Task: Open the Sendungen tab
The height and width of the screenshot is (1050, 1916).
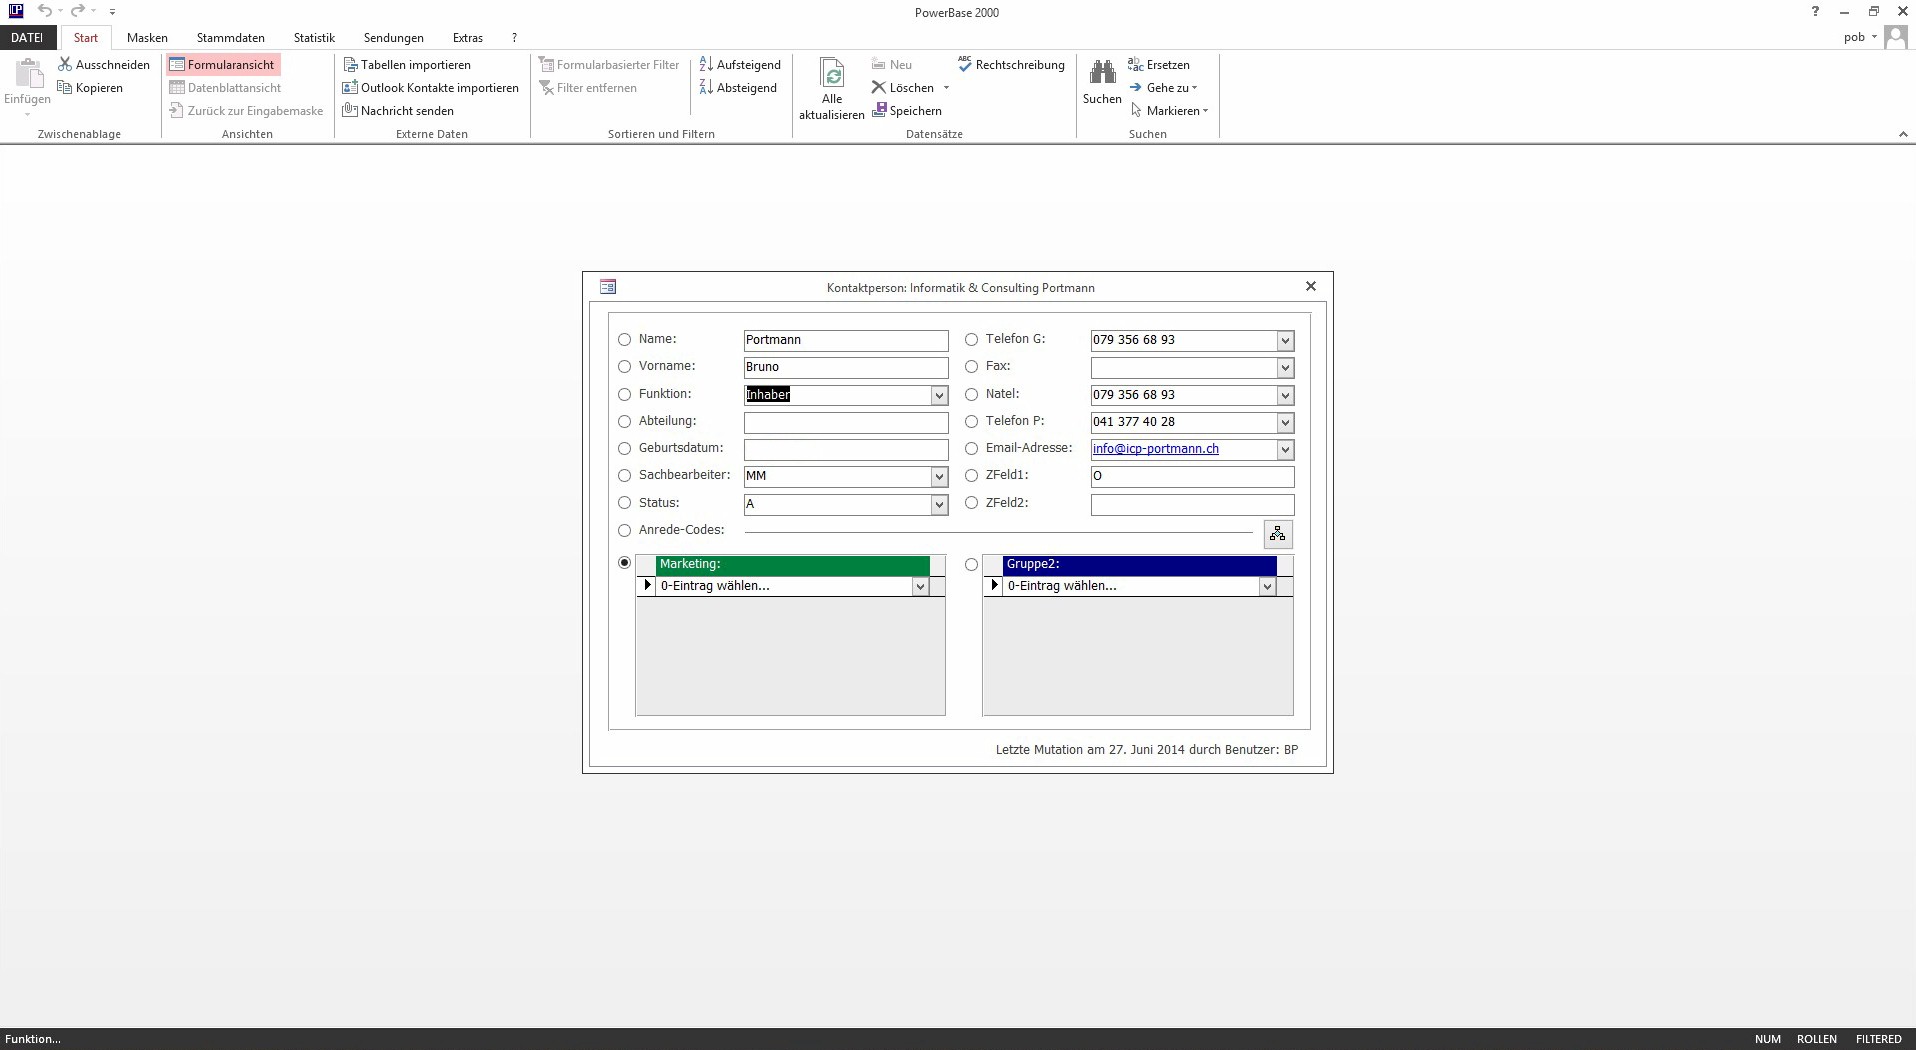Action: [394, 38]
